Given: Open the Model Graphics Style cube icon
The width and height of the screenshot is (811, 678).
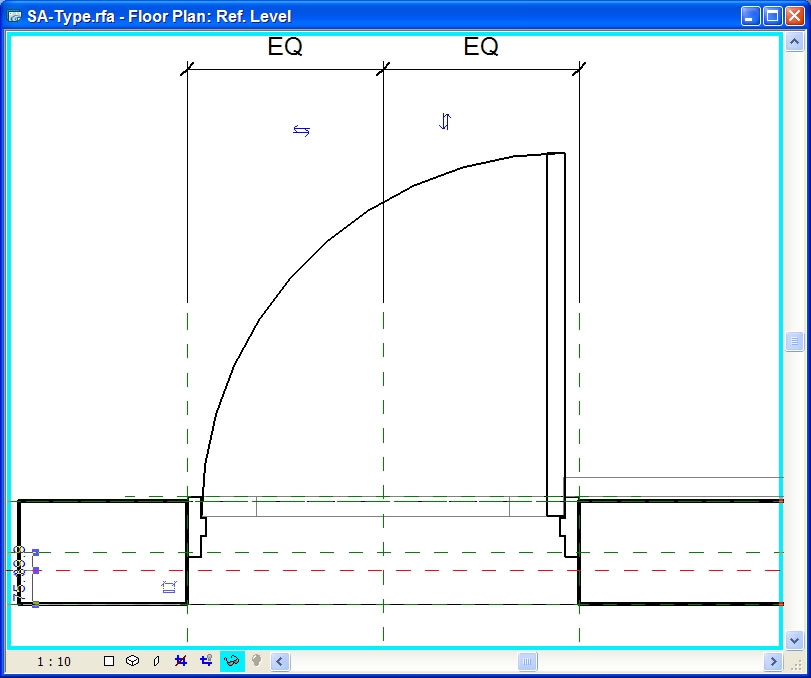Looking at the screenshot, I should [132, 661].
